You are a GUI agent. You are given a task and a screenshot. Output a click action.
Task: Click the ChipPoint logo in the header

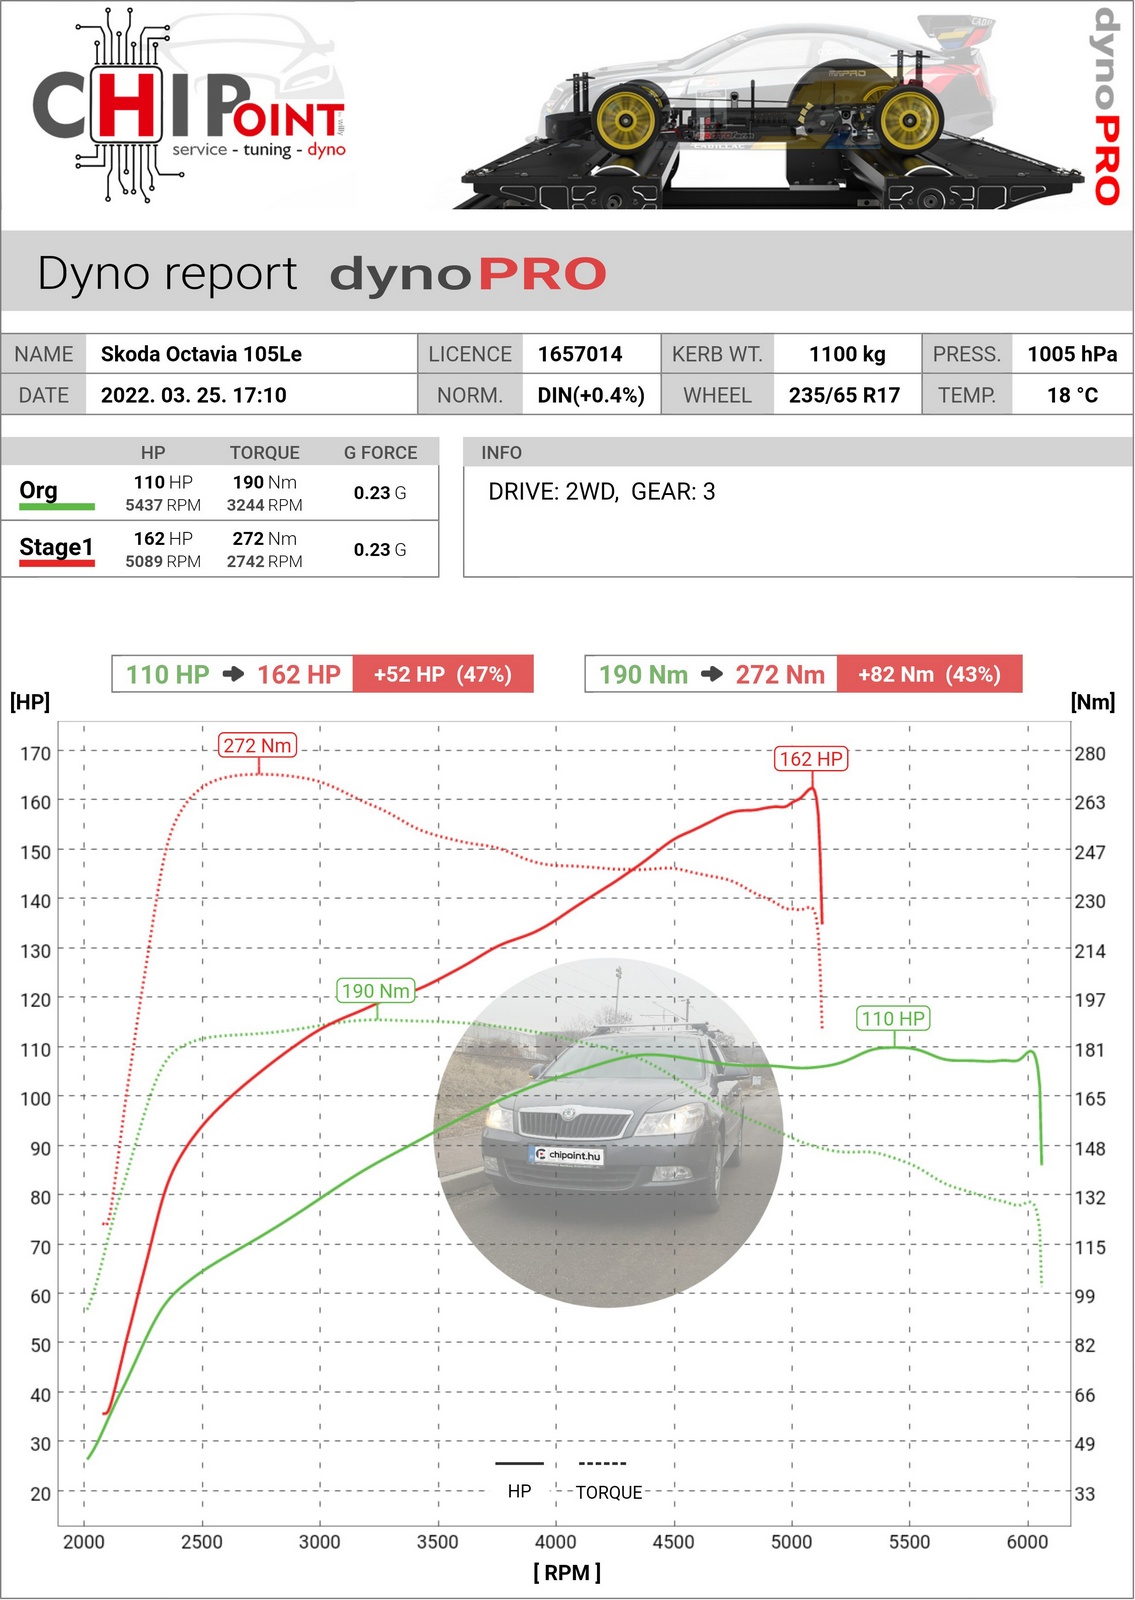190,110
